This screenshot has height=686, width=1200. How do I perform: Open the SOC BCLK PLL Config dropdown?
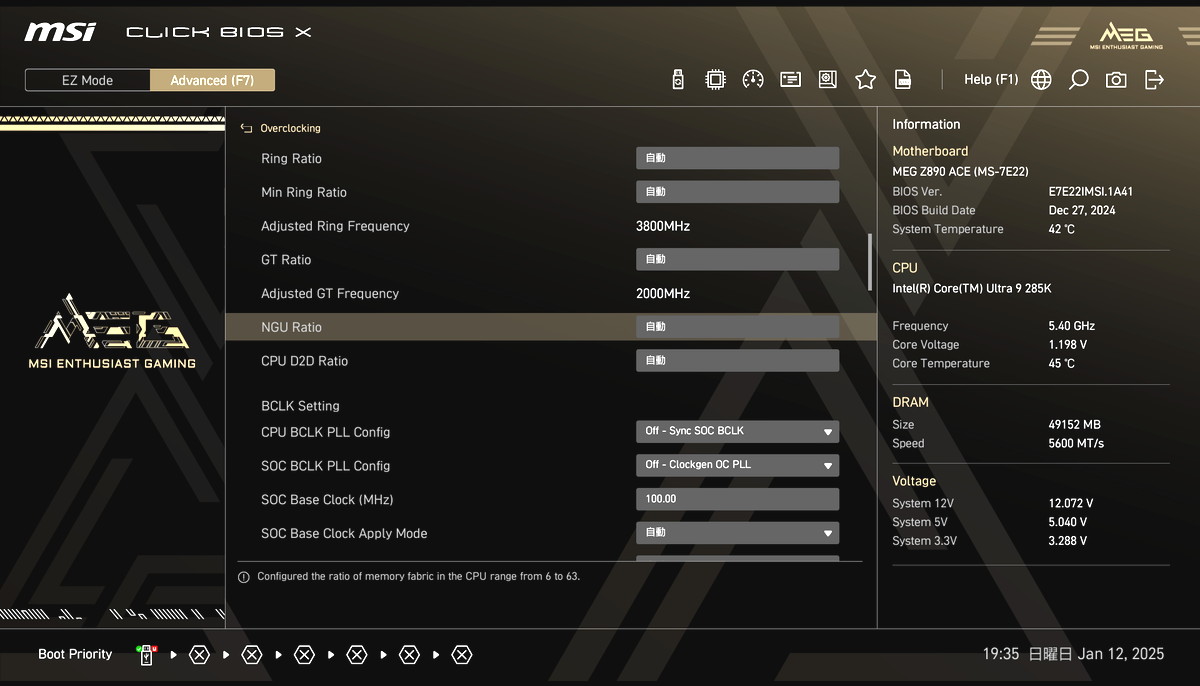737,465
